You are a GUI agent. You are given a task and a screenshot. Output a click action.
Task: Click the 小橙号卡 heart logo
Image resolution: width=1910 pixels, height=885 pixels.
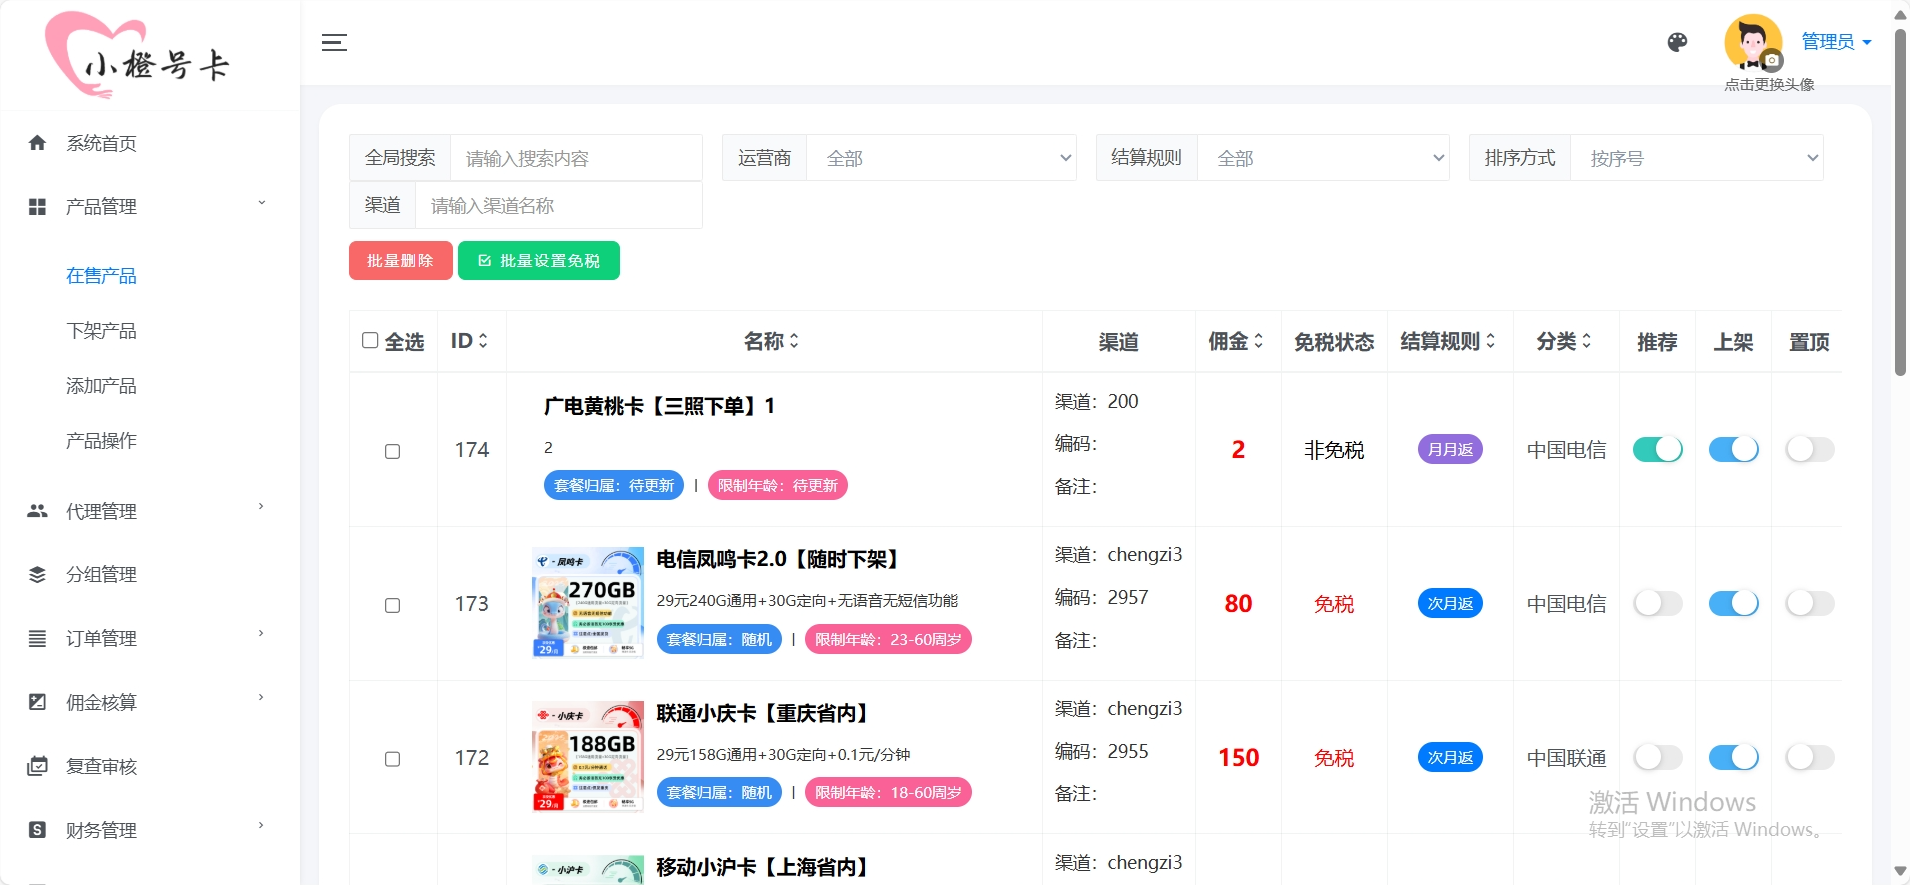pyautogui.click(x=137, y=55)
